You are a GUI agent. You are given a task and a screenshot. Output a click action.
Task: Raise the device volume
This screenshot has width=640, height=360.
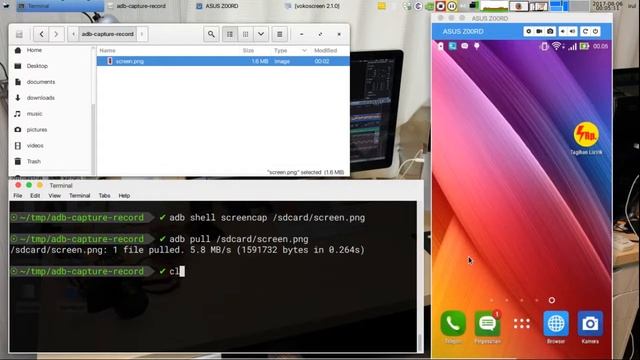573,31
